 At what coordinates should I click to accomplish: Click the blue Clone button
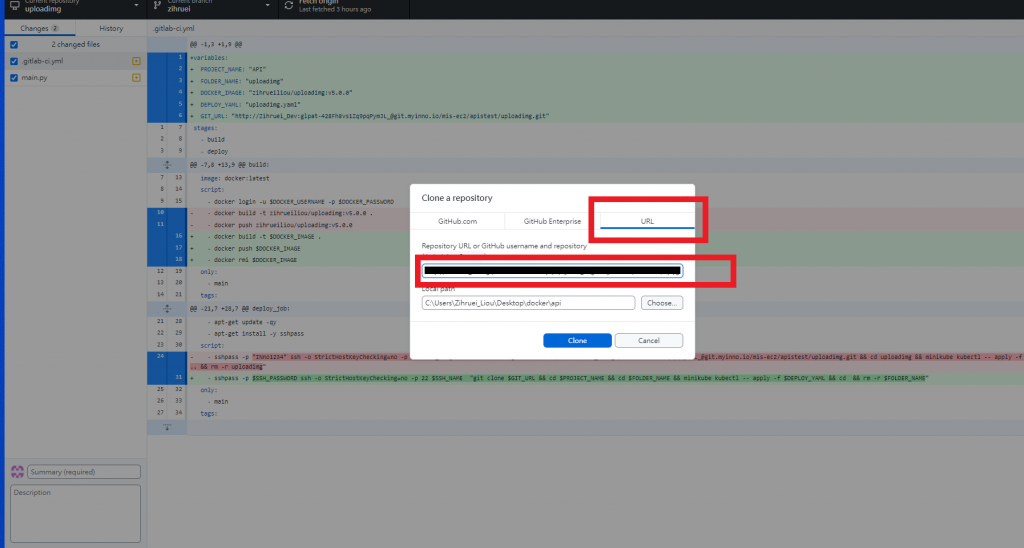click(577, 340)
